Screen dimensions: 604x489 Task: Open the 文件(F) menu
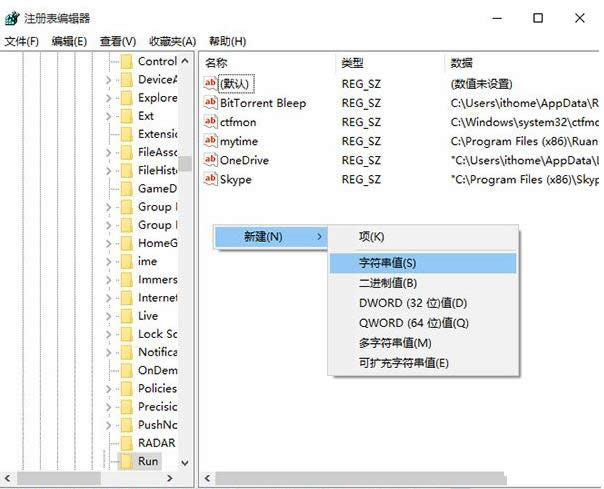click(22, 41)
